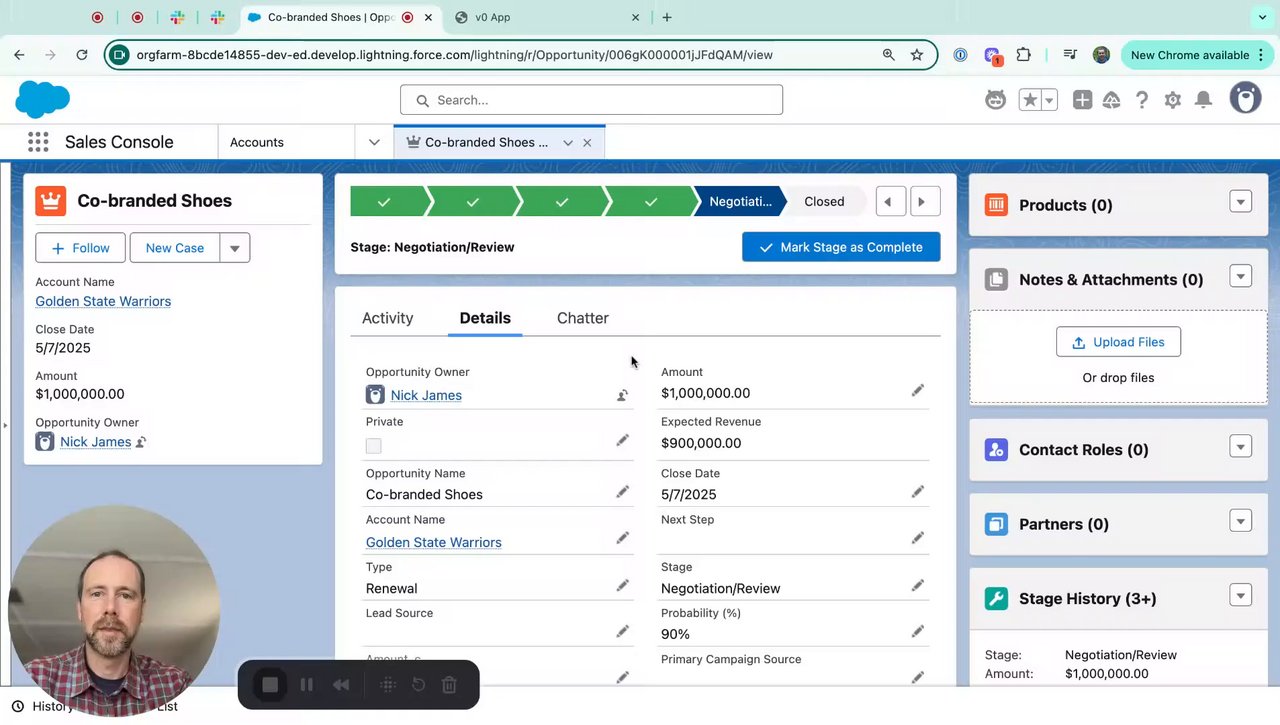Edit the Type field pencil icon
Screen dimensions: 1280x725
pyautogui.click(x=622, y=586)
